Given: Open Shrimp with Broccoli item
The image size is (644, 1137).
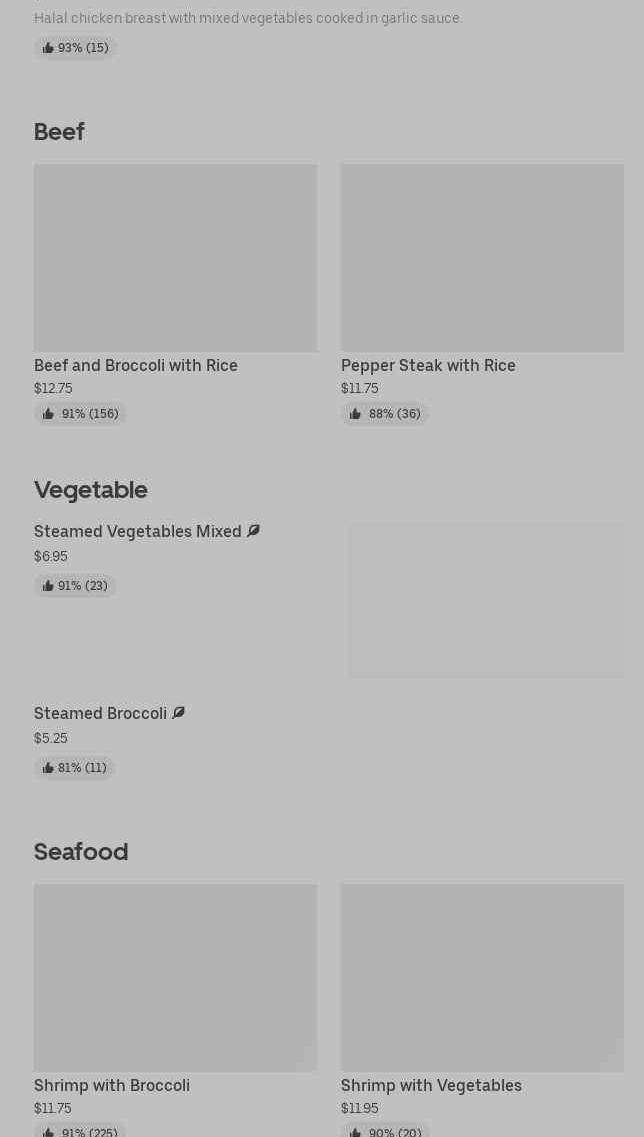Looking at the screenshot, I should pos(112,1086).
